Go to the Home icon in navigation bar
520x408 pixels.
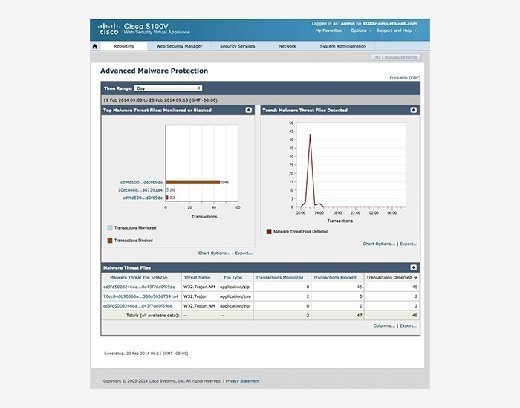(x=95, y=46)
